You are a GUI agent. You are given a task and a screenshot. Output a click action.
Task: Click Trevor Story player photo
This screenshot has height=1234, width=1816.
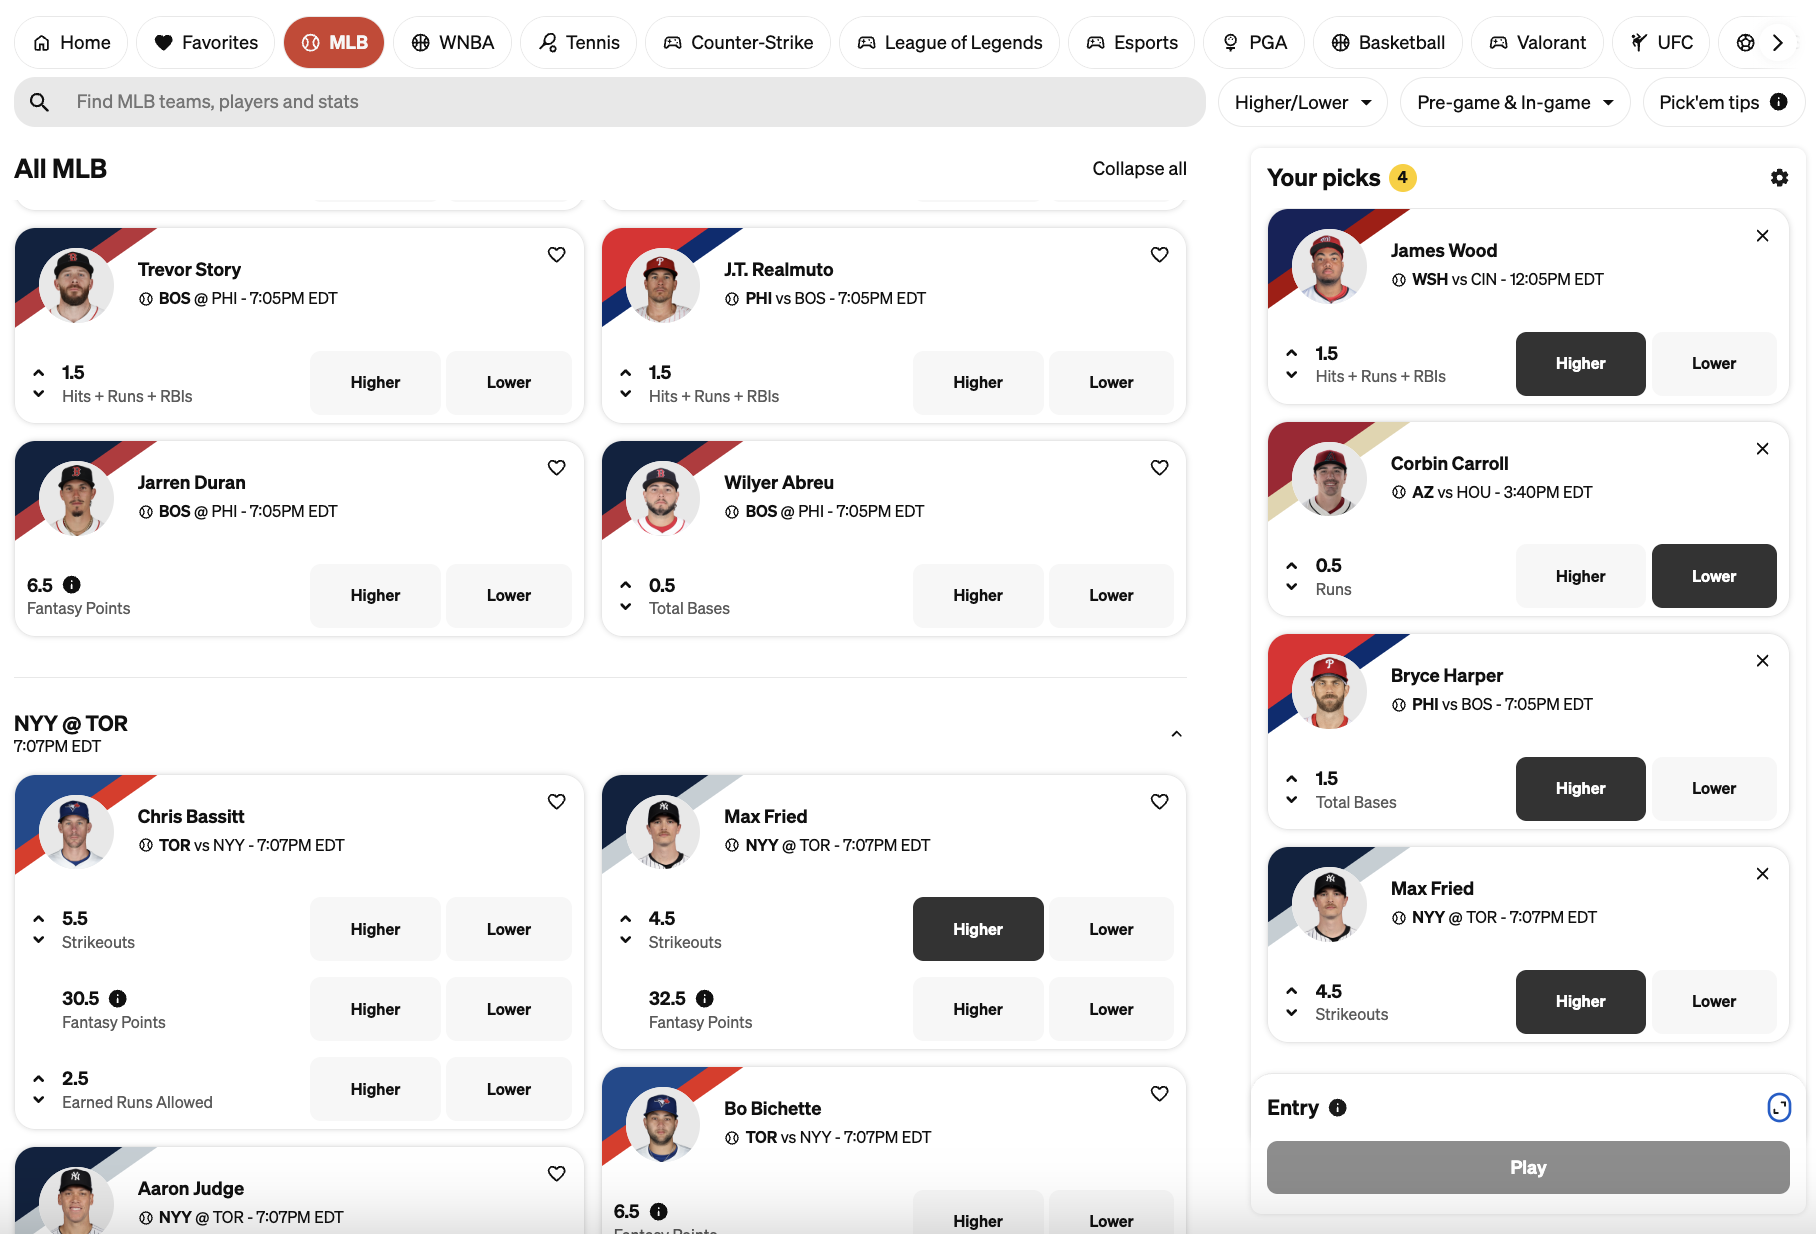pos(76,285)
